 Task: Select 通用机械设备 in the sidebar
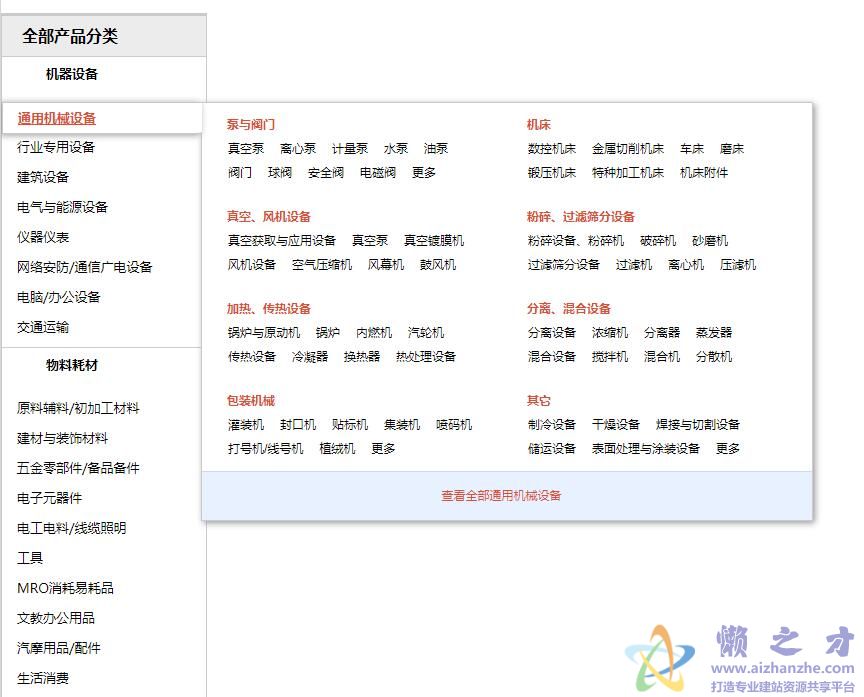click(x=57, y=118)
